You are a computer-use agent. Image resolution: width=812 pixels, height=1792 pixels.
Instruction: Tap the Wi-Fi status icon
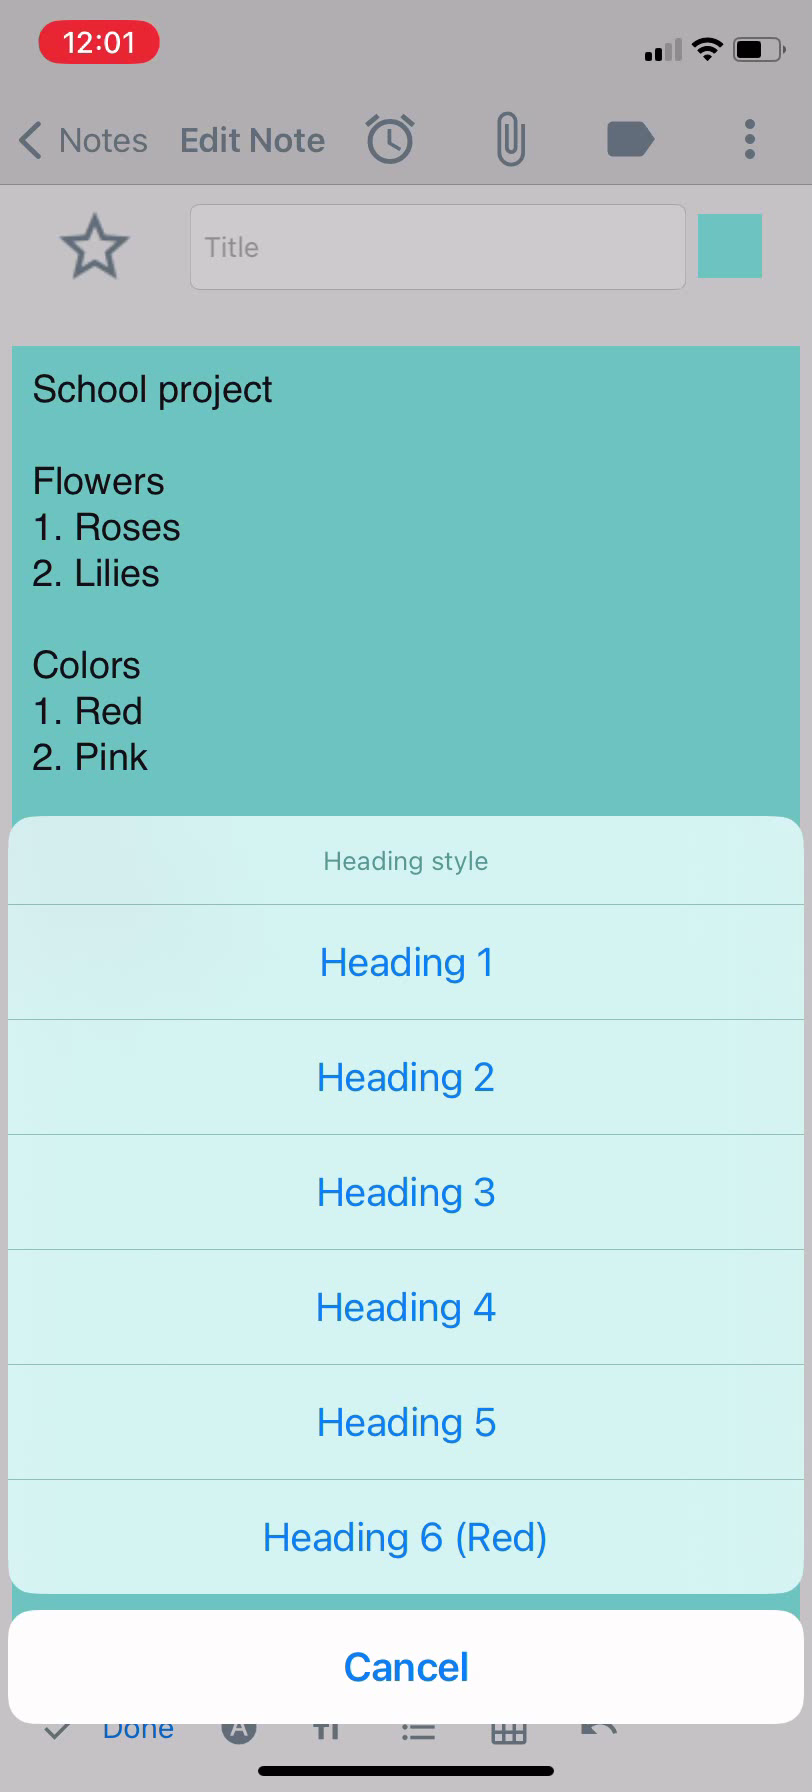pos(708,49)
